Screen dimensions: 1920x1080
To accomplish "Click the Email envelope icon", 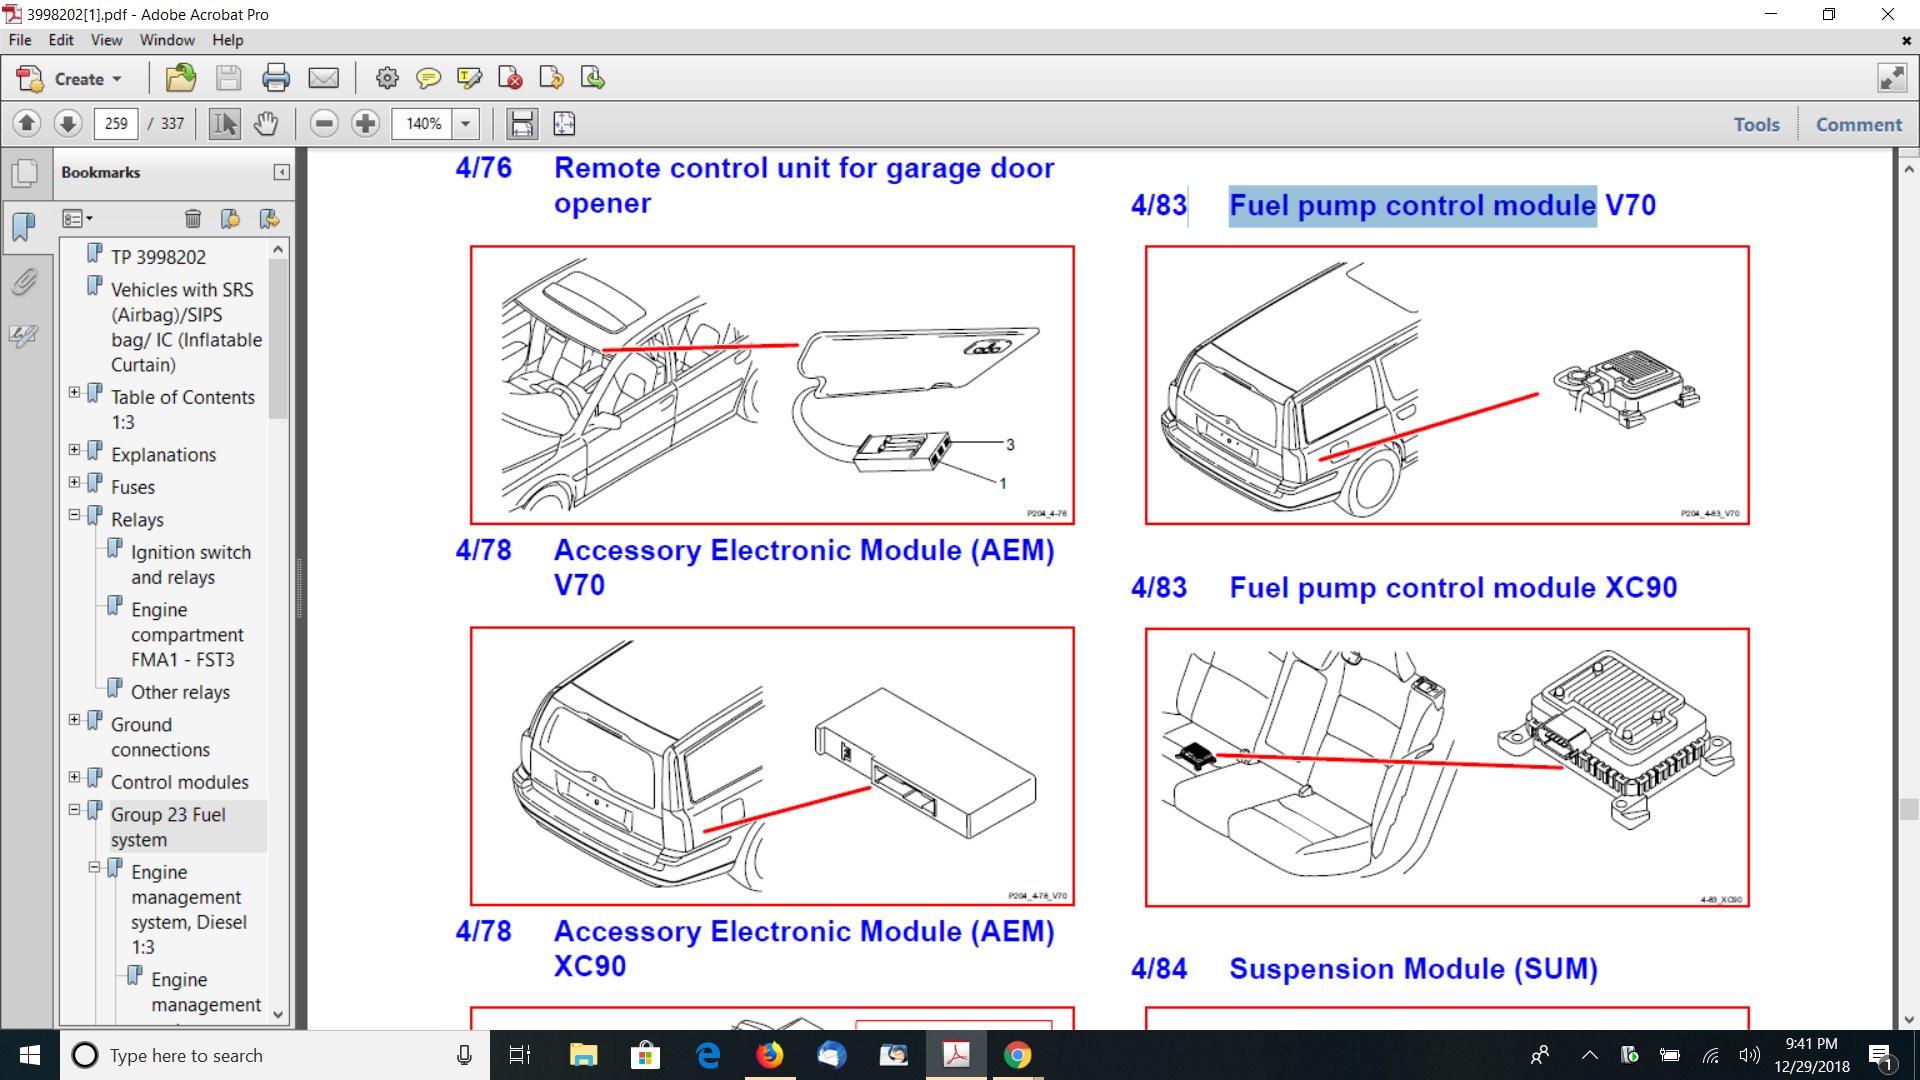I will [x=323, y=78].
